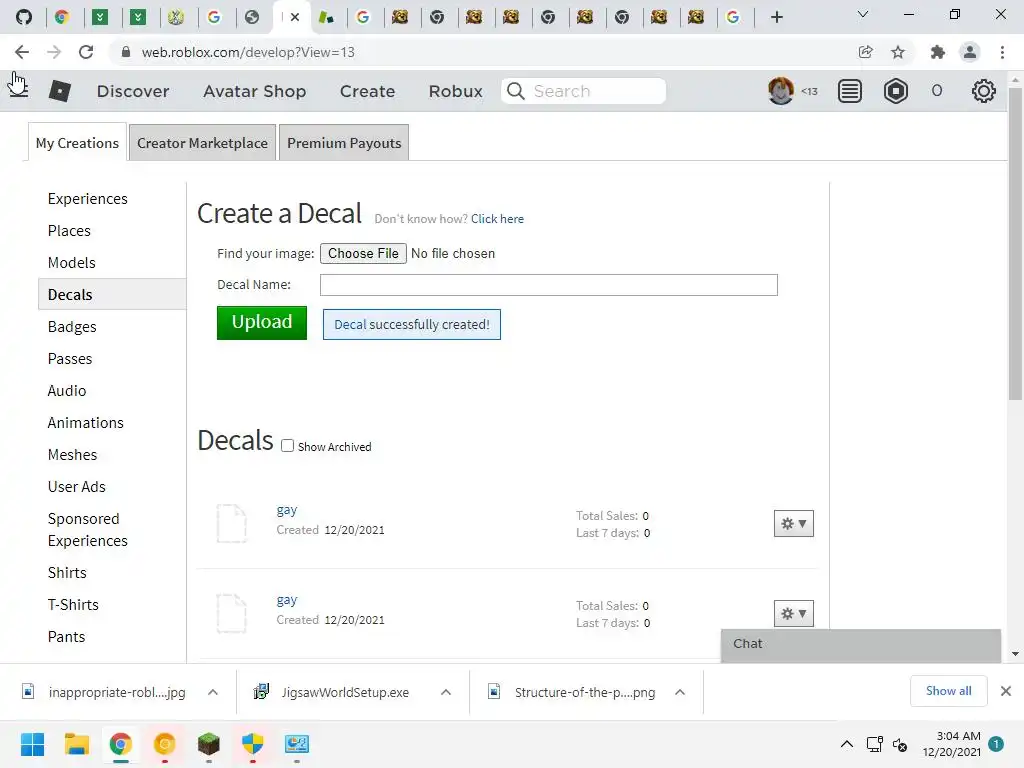The width and height of the screenshot is (1024, 768).
Task: Reload the page with refresh icon
Action: click(86, 52)
